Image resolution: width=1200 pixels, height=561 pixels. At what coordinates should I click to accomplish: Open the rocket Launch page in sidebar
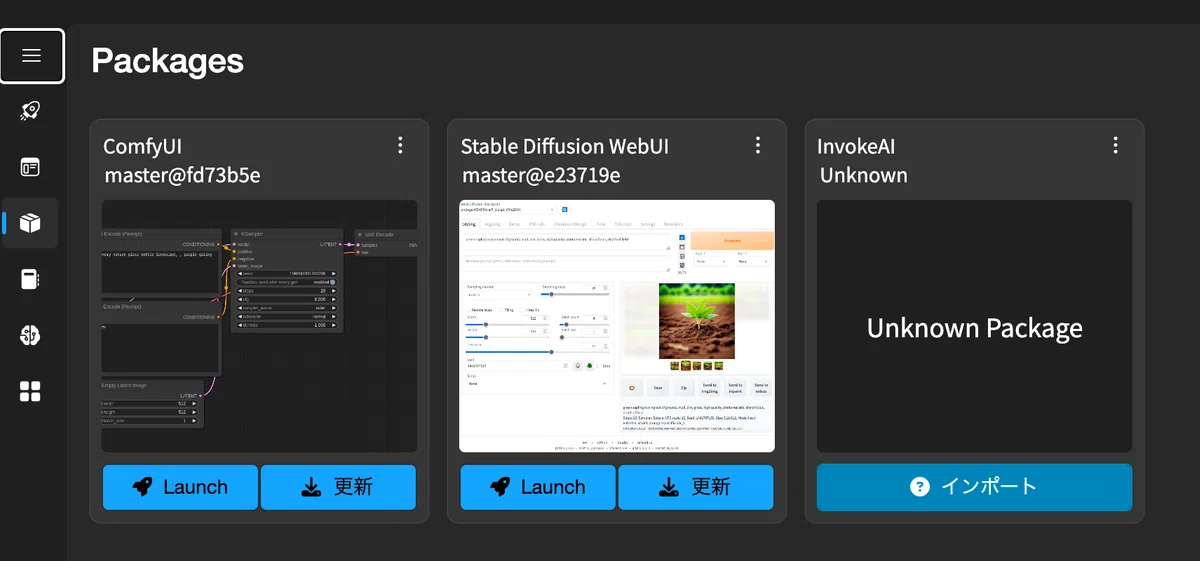click(x=31, y=111)
